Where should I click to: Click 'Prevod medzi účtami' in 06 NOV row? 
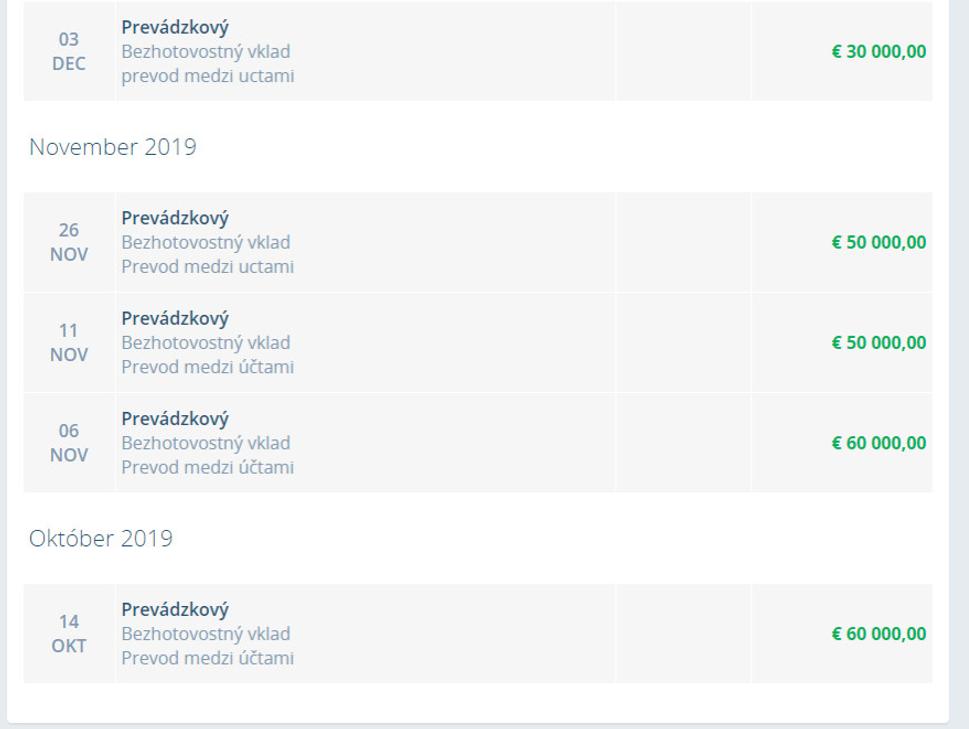click(x=208, y=467)
